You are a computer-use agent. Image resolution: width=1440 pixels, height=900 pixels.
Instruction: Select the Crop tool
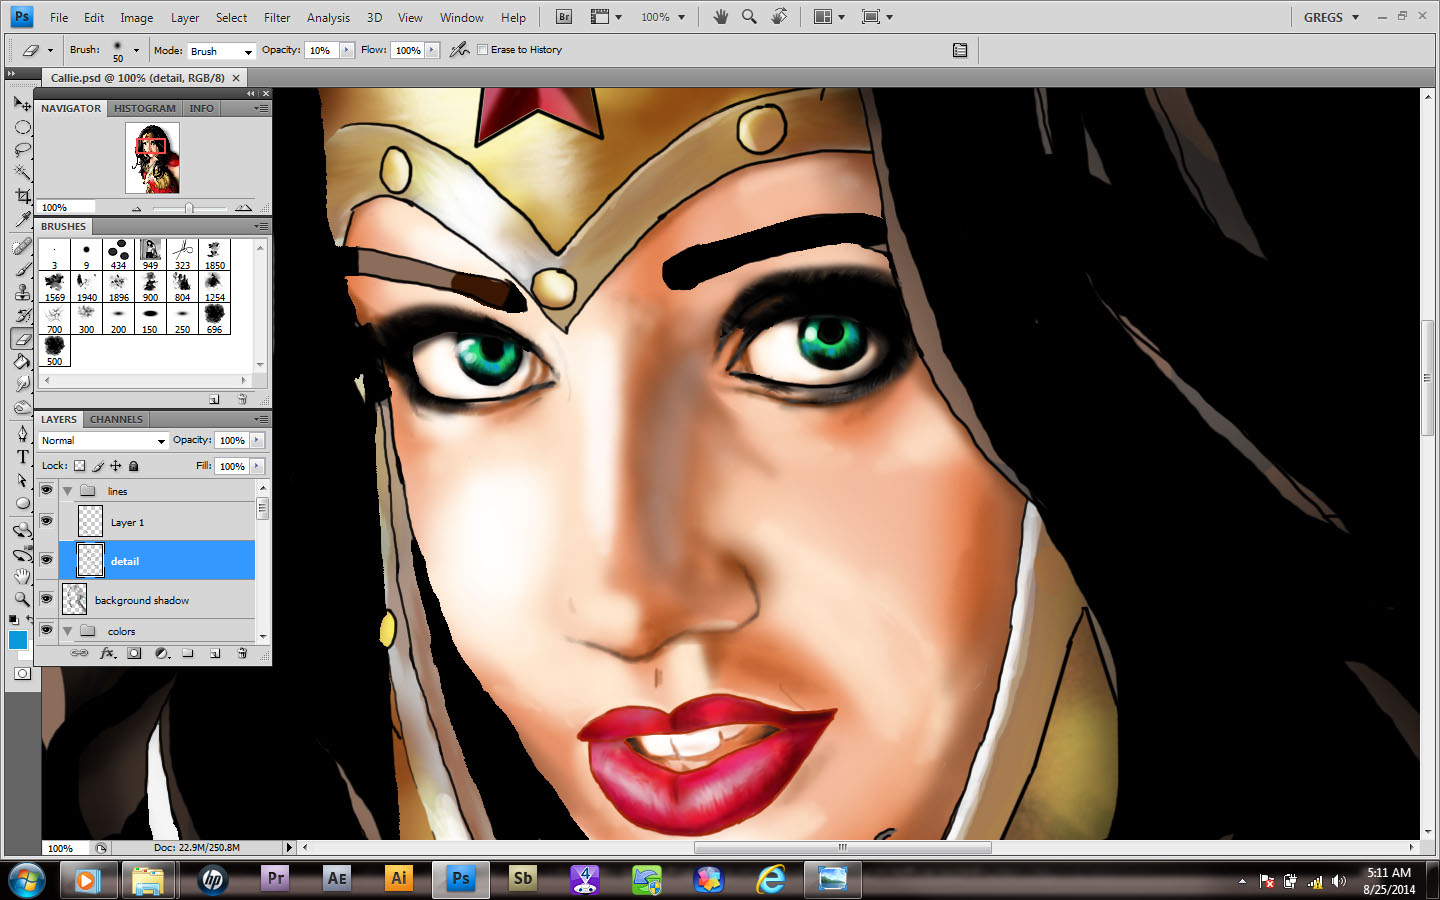22,196
